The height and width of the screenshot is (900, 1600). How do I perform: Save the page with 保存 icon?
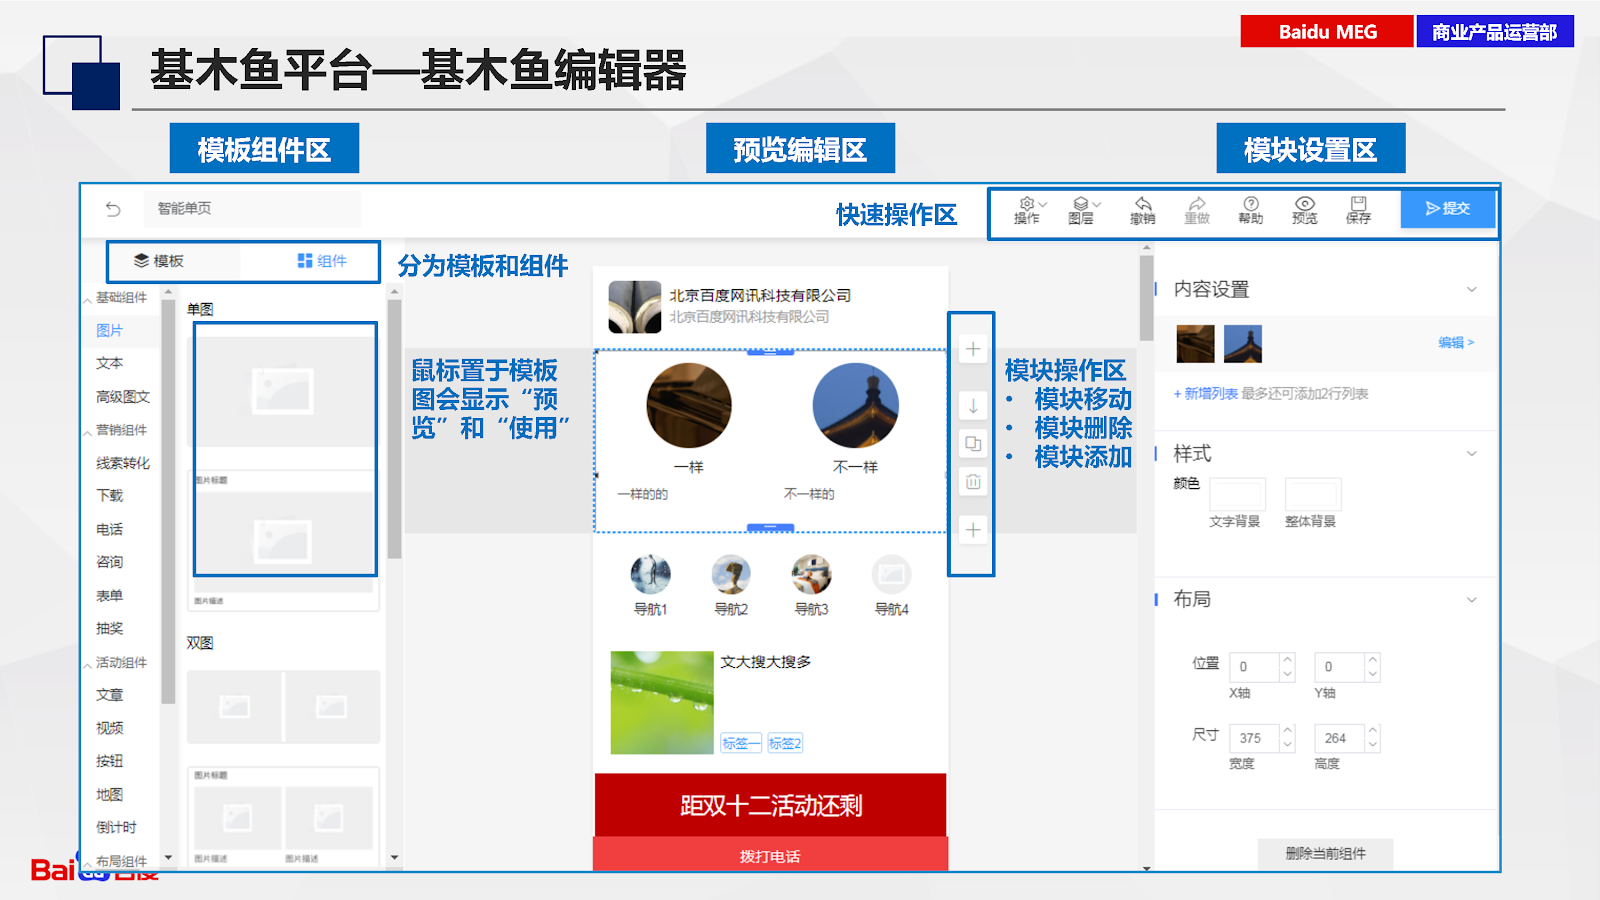[x=1358, y=210]
